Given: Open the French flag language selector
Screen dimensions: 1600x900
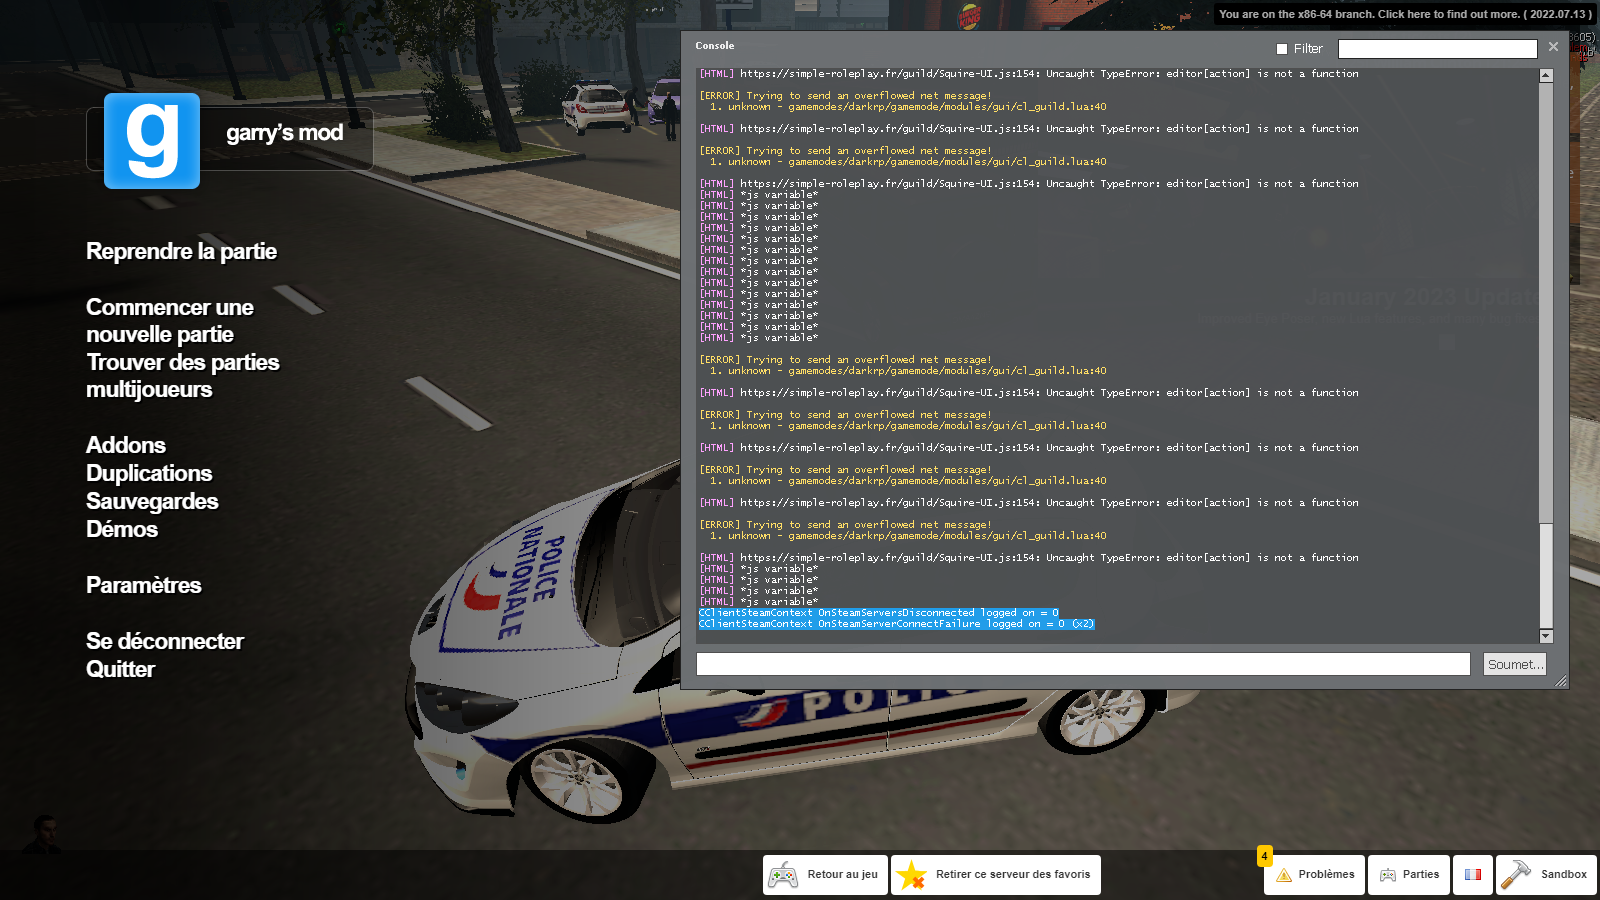Looking at the screenshot, I should (x=1473, y=875).
